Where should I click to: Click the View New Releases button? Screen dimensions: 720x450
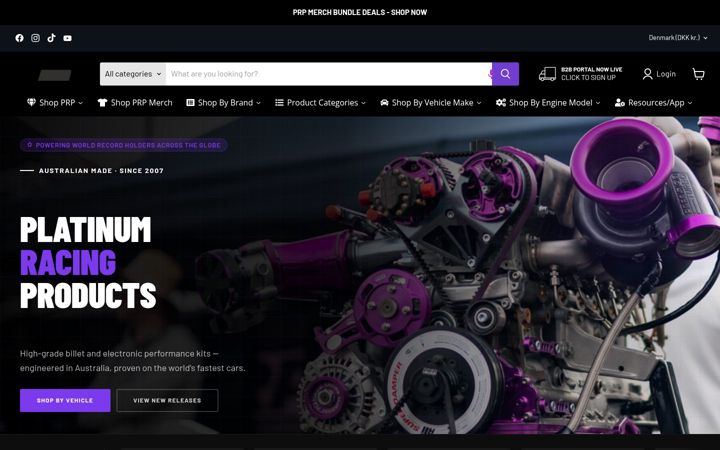[x=167, y=400]
